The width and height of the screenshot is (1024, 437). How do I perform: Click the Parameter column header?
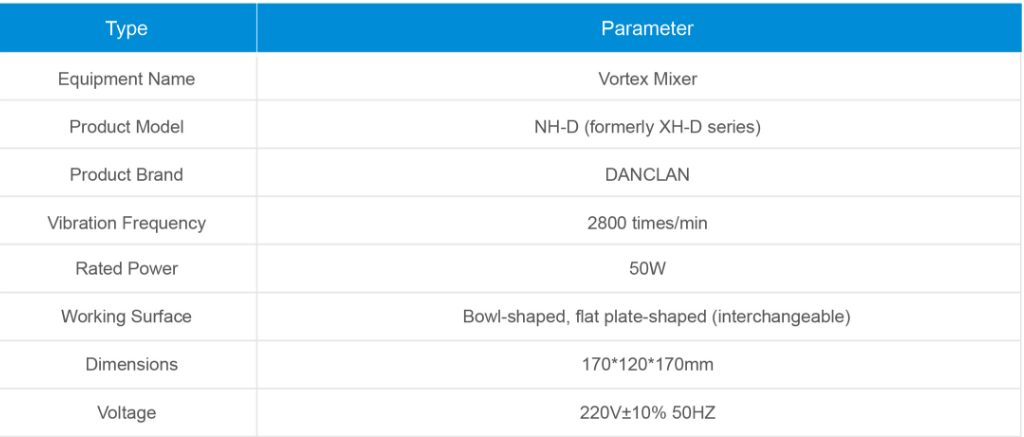pyautogui.click(x=647, y=29)
